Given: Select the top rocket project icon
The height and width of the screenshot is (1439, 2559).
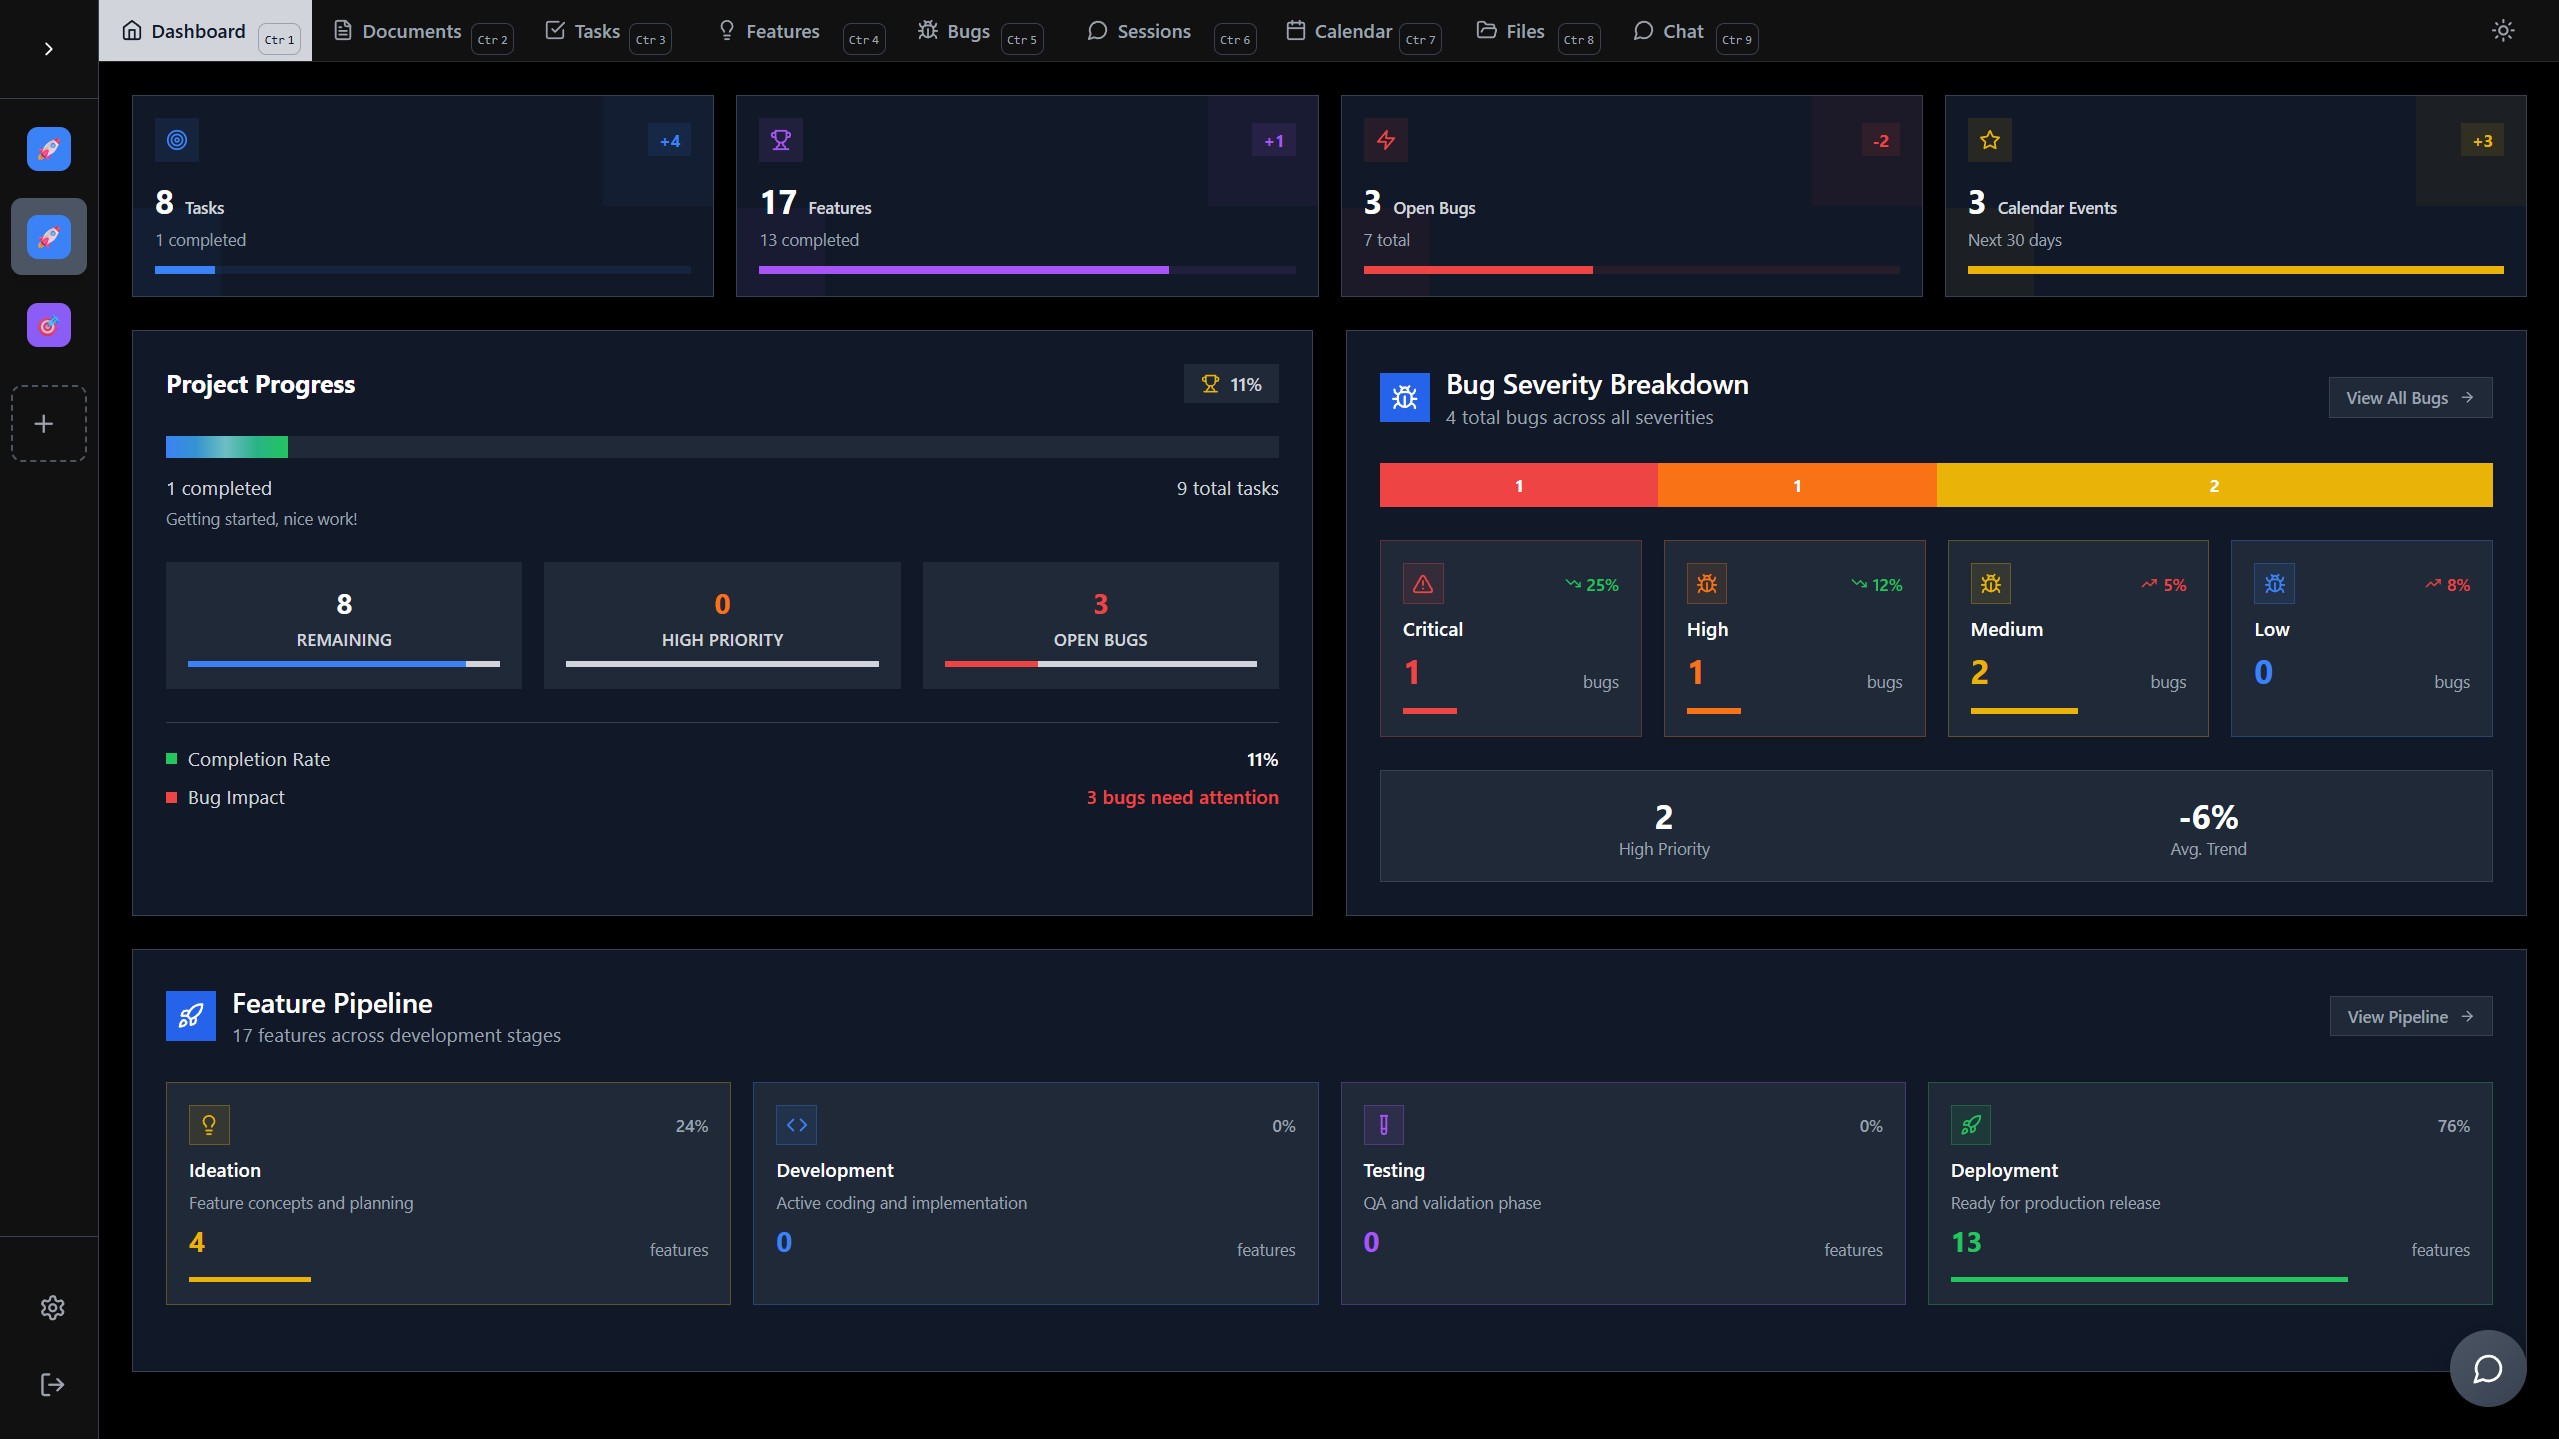Looking at the screenshot, I should [48, 149].
